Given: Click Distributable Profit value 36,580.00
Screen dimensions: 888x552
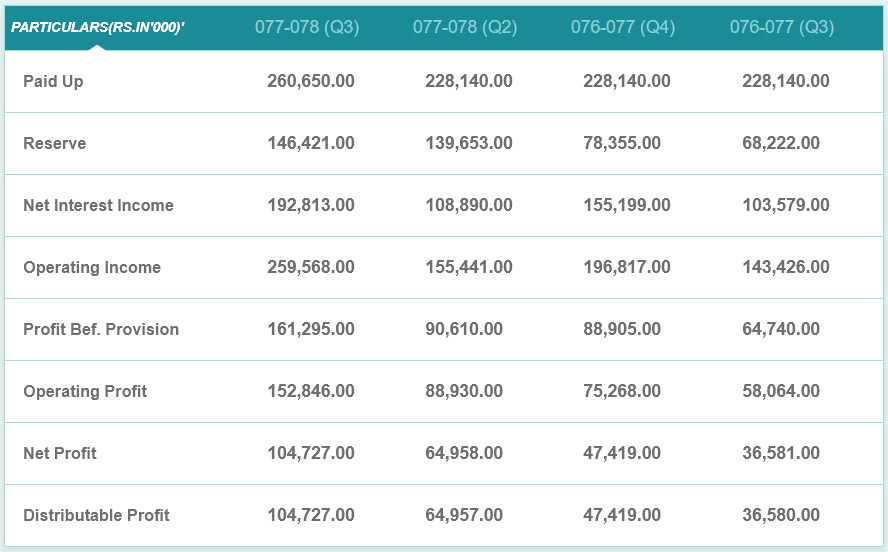Looking at the screenshot, I should 781,515.
